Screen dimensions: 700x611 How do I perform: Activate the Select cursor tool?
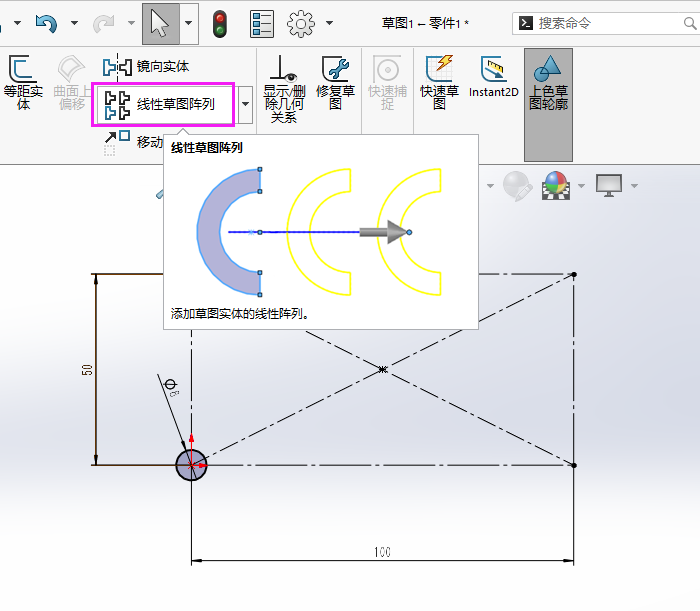pos(160,24)
